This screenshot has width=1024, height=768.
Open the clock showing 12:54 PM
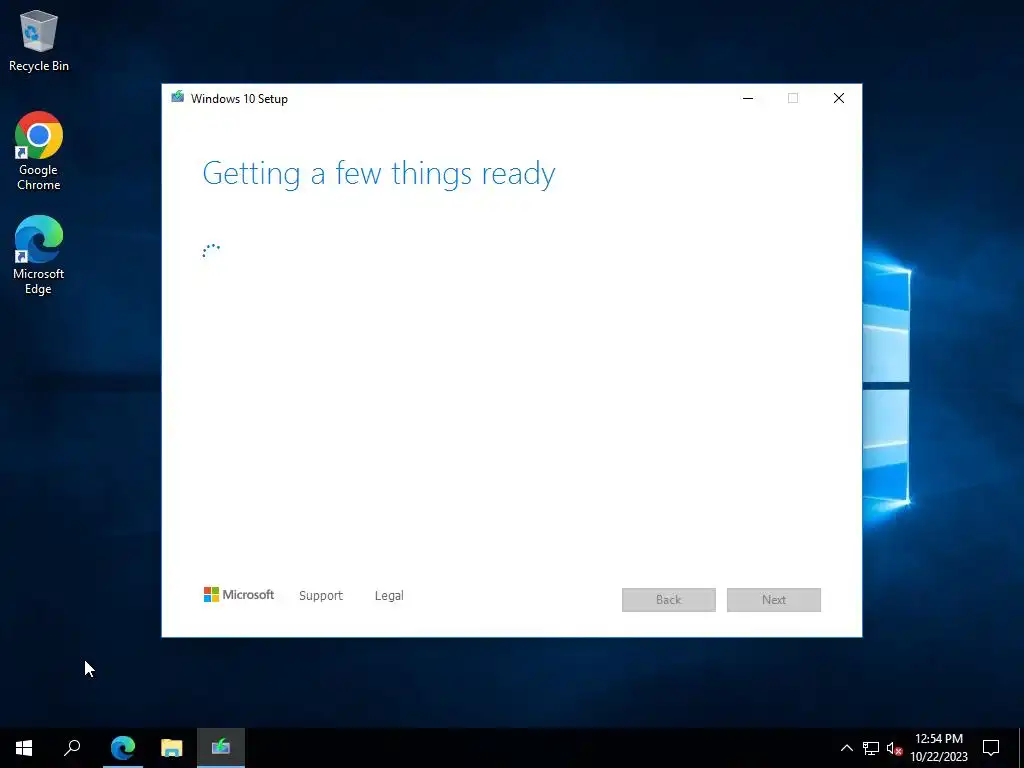coord(939,748)
